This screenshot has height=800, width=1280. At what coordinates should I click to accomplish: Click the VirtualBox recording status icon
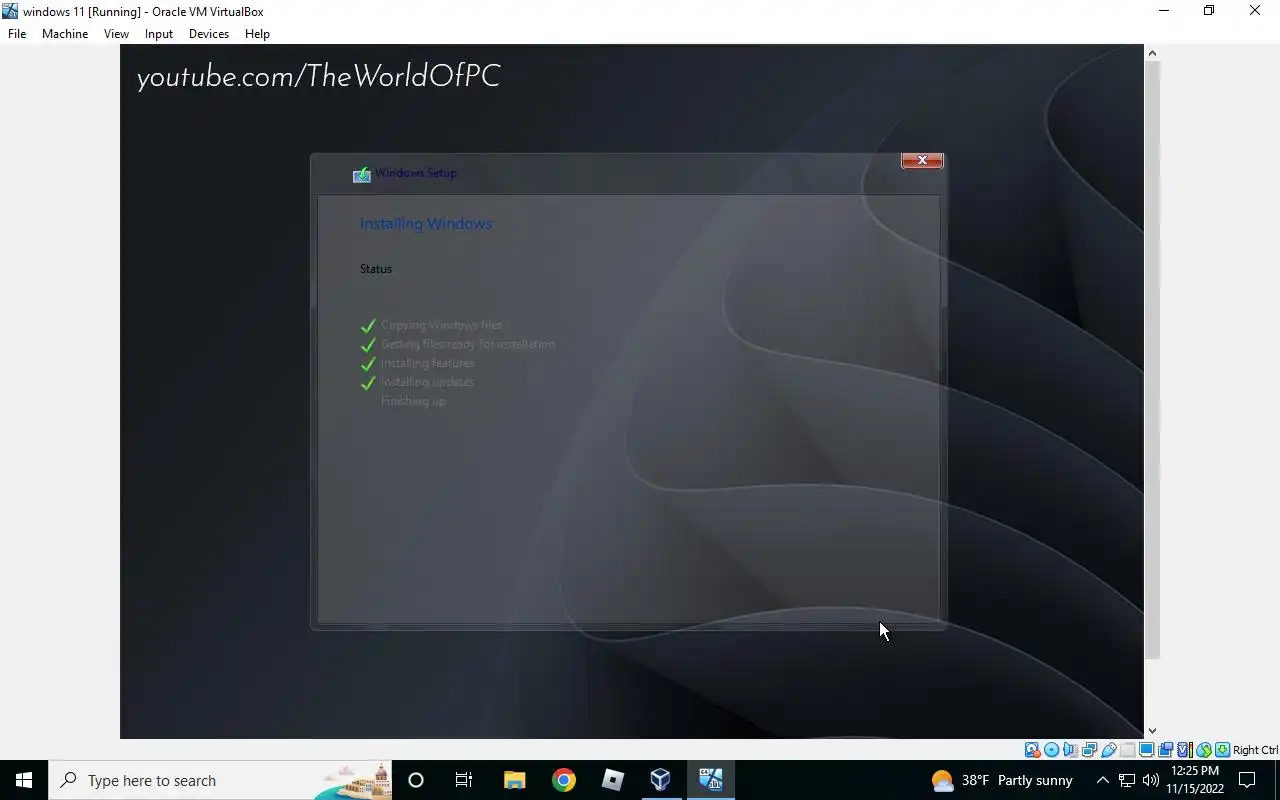[x=1165, y=750]
